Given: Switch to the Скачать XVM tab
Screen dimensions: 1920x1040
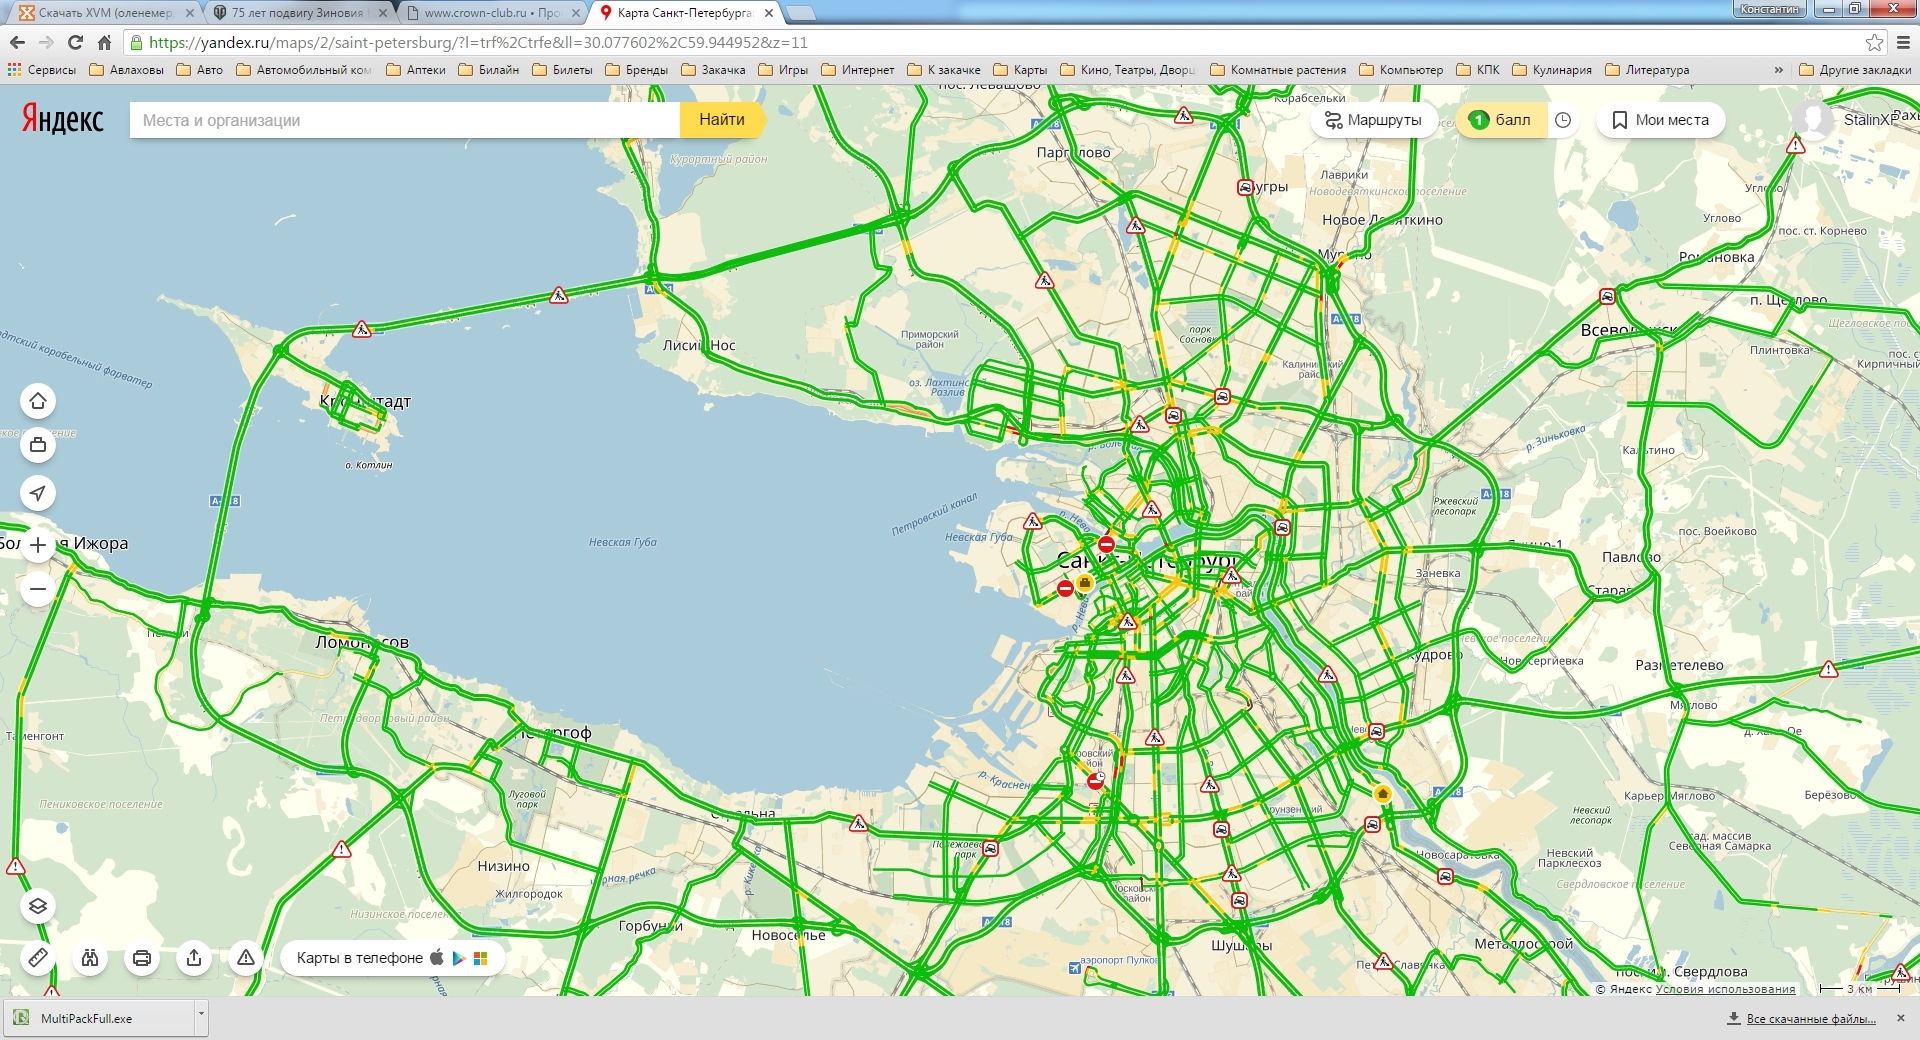Looking at the screenshot, I should [x=105, y=13].
